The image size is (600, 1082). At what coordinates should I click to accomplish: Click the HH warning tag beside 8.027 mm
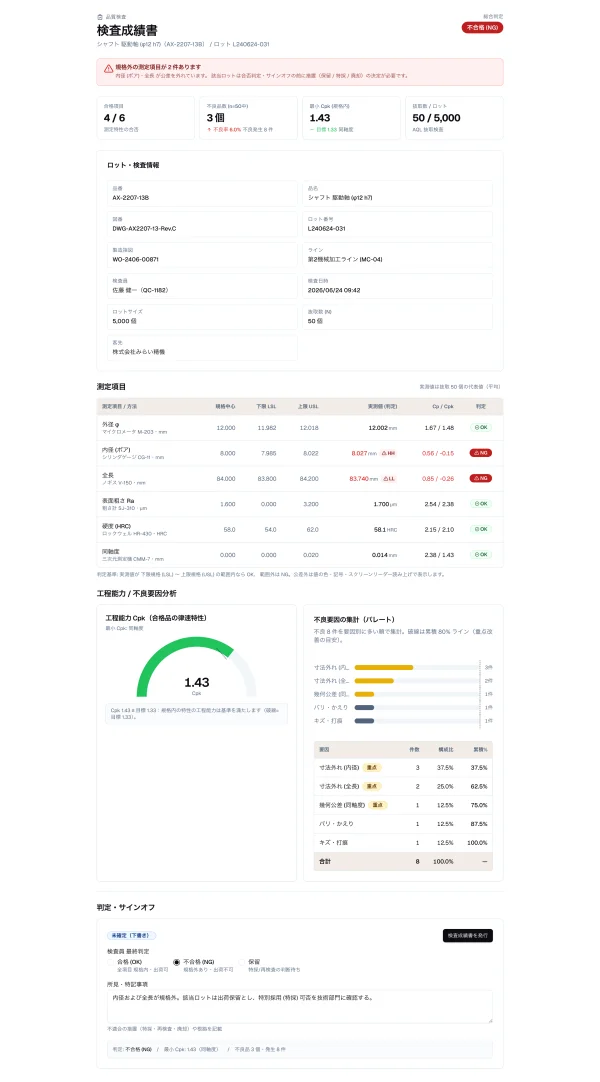pos(388,453)
